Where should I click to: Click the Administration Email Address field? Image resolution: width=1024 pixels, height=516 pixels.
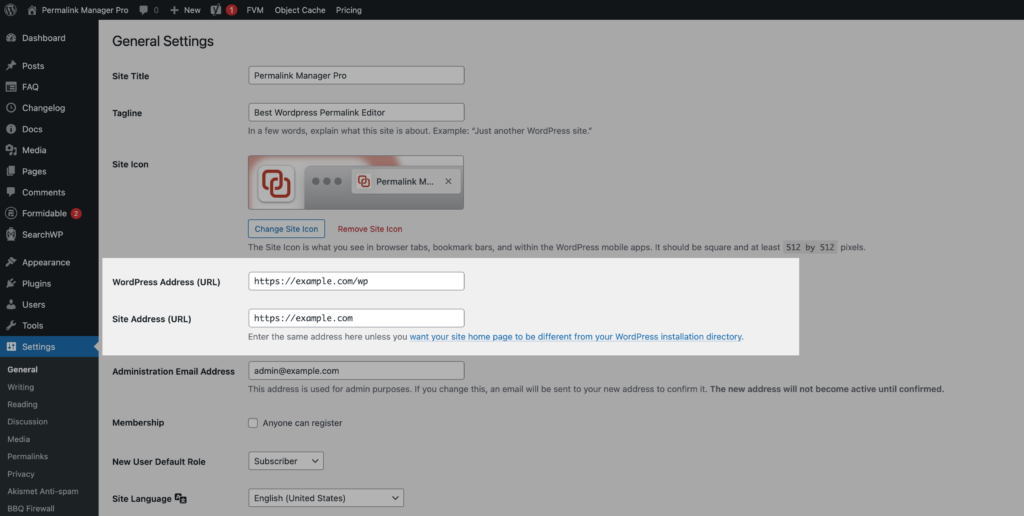[356, 370]
